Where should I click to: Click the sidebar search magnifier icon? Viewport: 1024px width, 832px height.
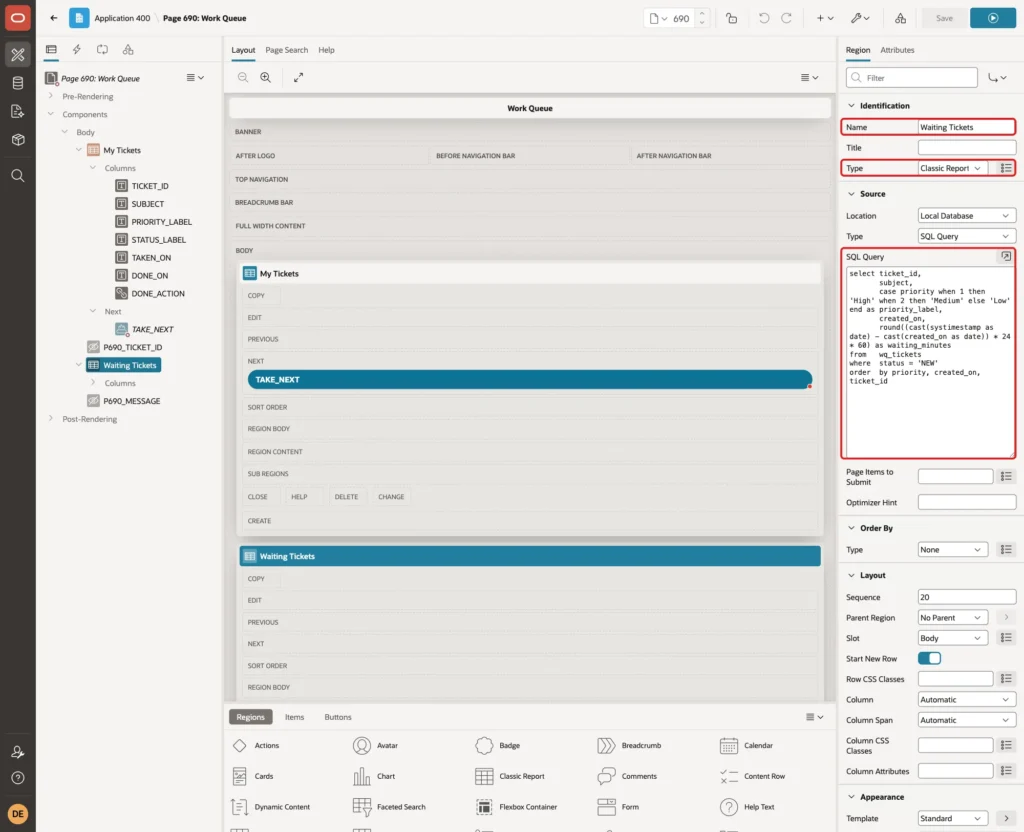tap(18, 176)
